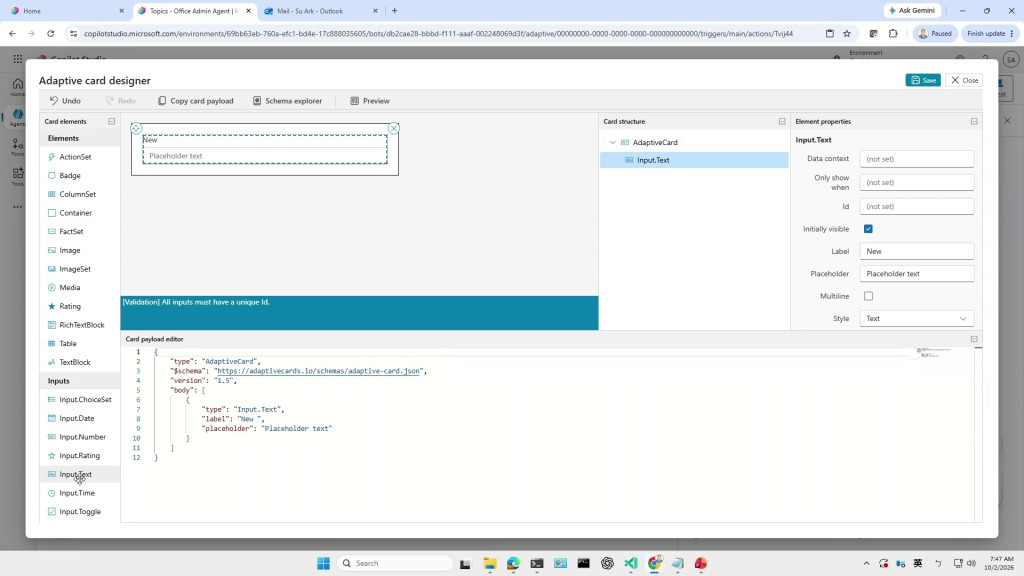This screenshot has height=576, width=1024.
Task: Select Input.Text in Card structure tree
Action: [694, 160]
